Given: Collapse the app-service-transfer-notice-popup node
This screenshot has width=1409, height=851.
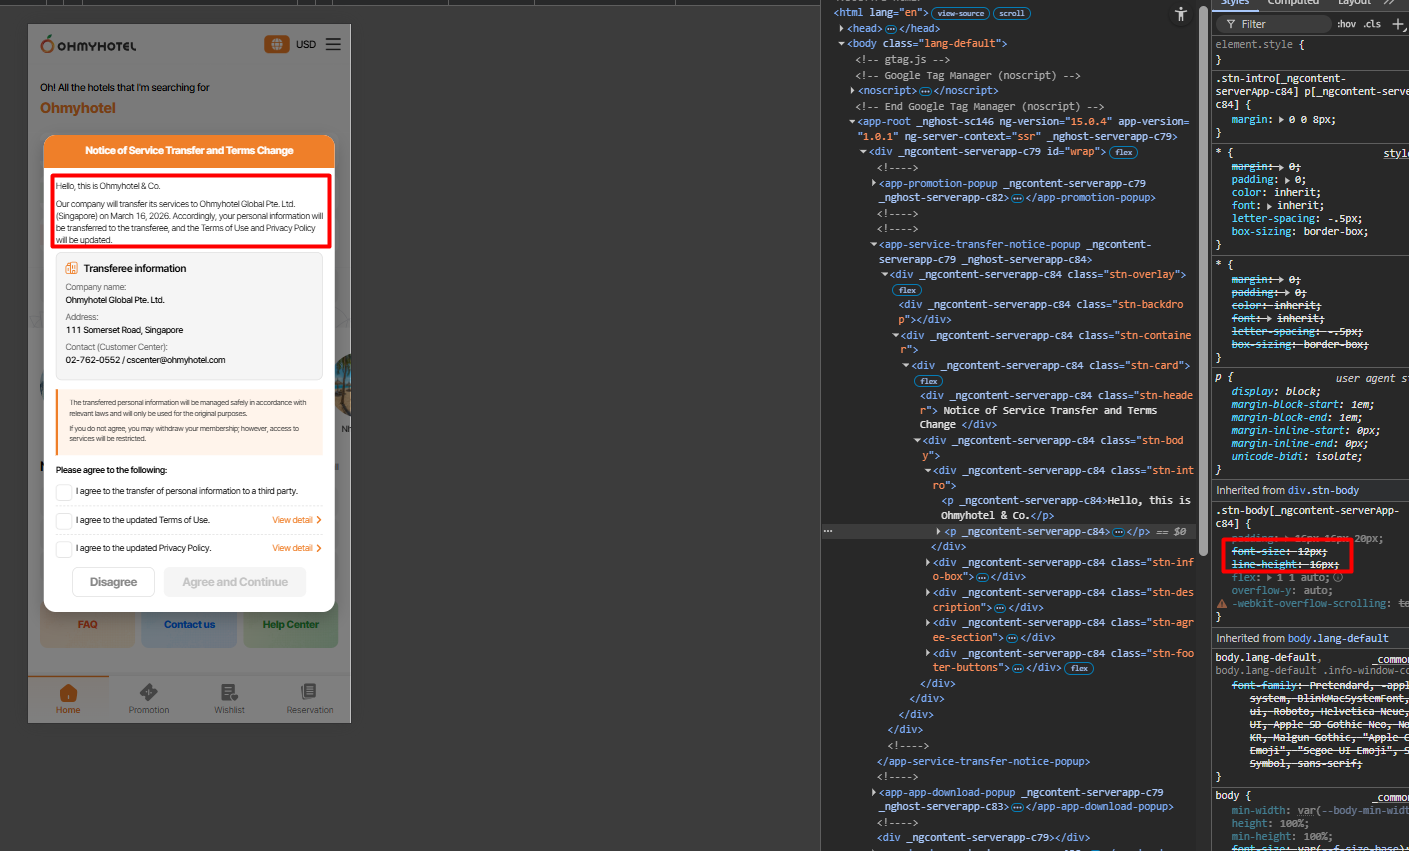Looking at the screenshot, I should click(874, 245).
